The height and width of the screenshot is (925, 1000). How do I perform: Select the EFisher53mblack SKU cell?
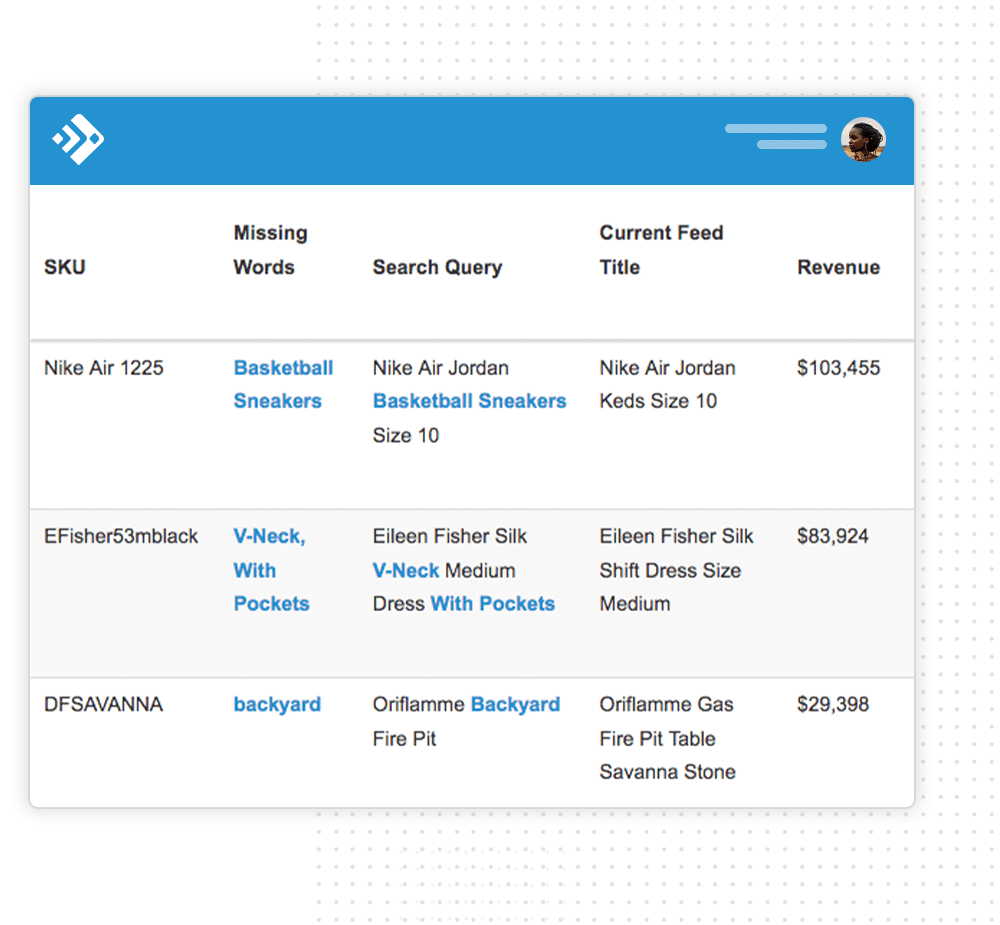click(121, 536)
